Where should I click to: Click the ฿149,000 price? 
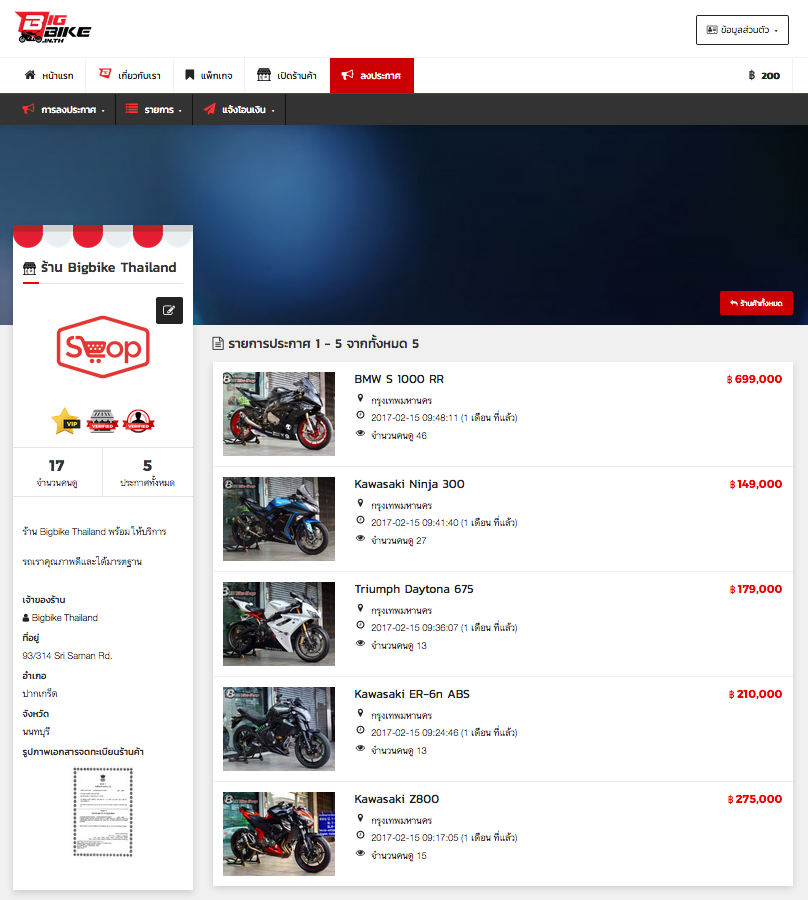pyautogui.click(x=755, y=484)
